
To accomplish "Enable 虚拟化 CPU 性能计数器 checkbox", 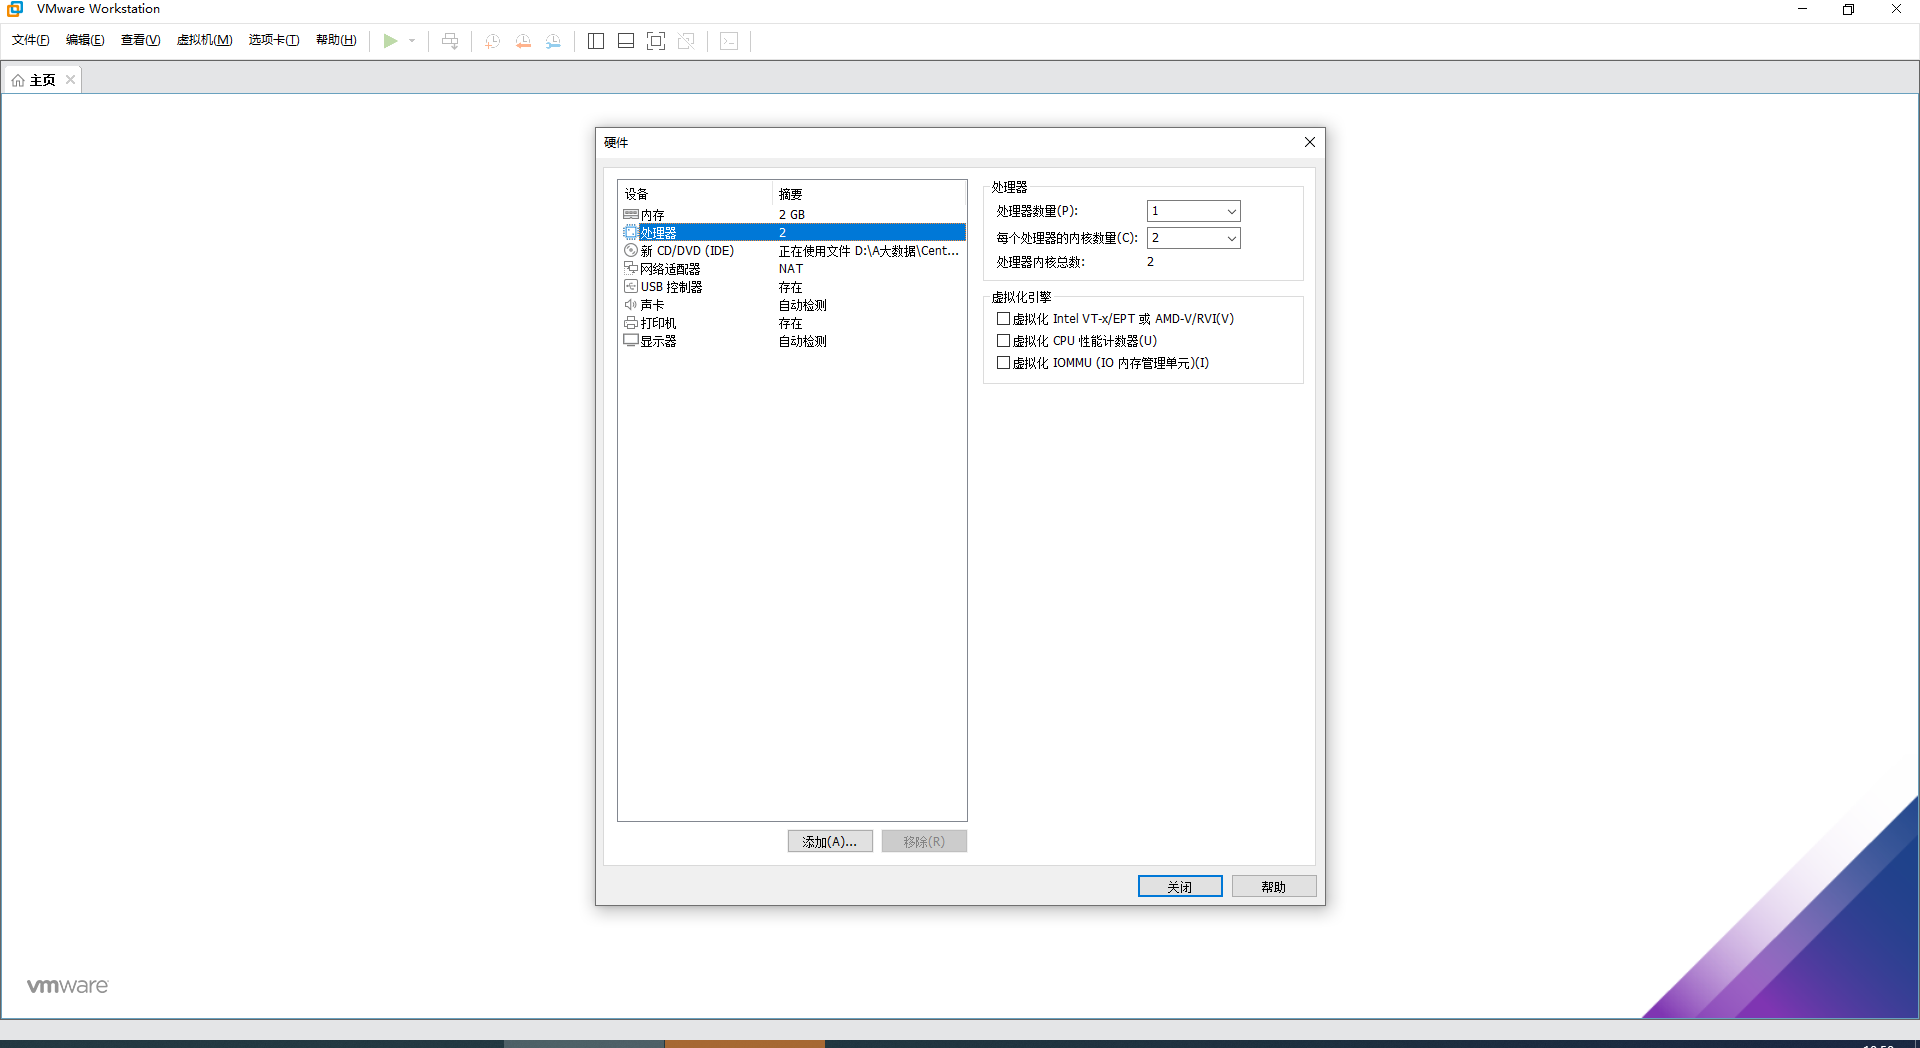I will 1003,341.
